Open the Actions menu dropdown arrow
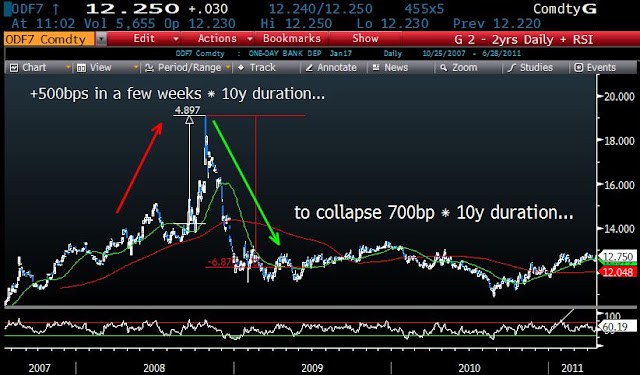 249,39
